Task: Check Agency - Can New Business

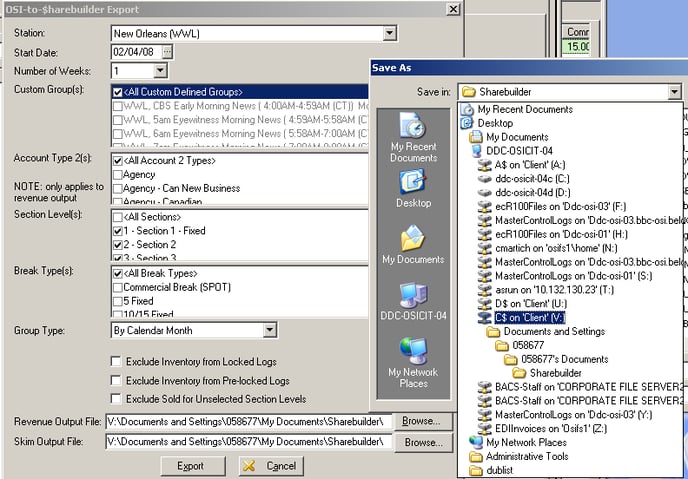Action: (x=117, y=189)
